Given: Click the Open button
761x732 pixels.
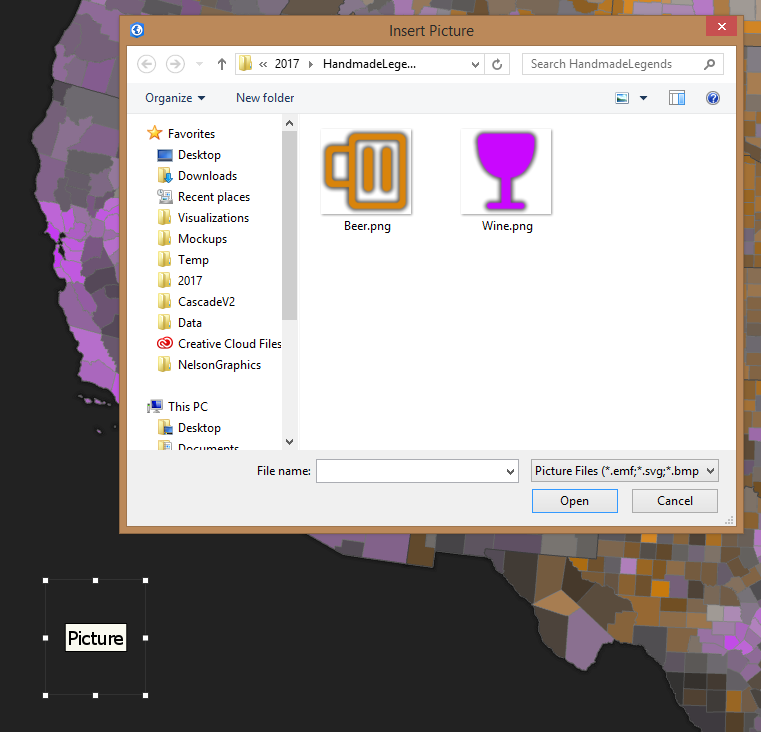Looking at the screenshot, I should point(575,501).
